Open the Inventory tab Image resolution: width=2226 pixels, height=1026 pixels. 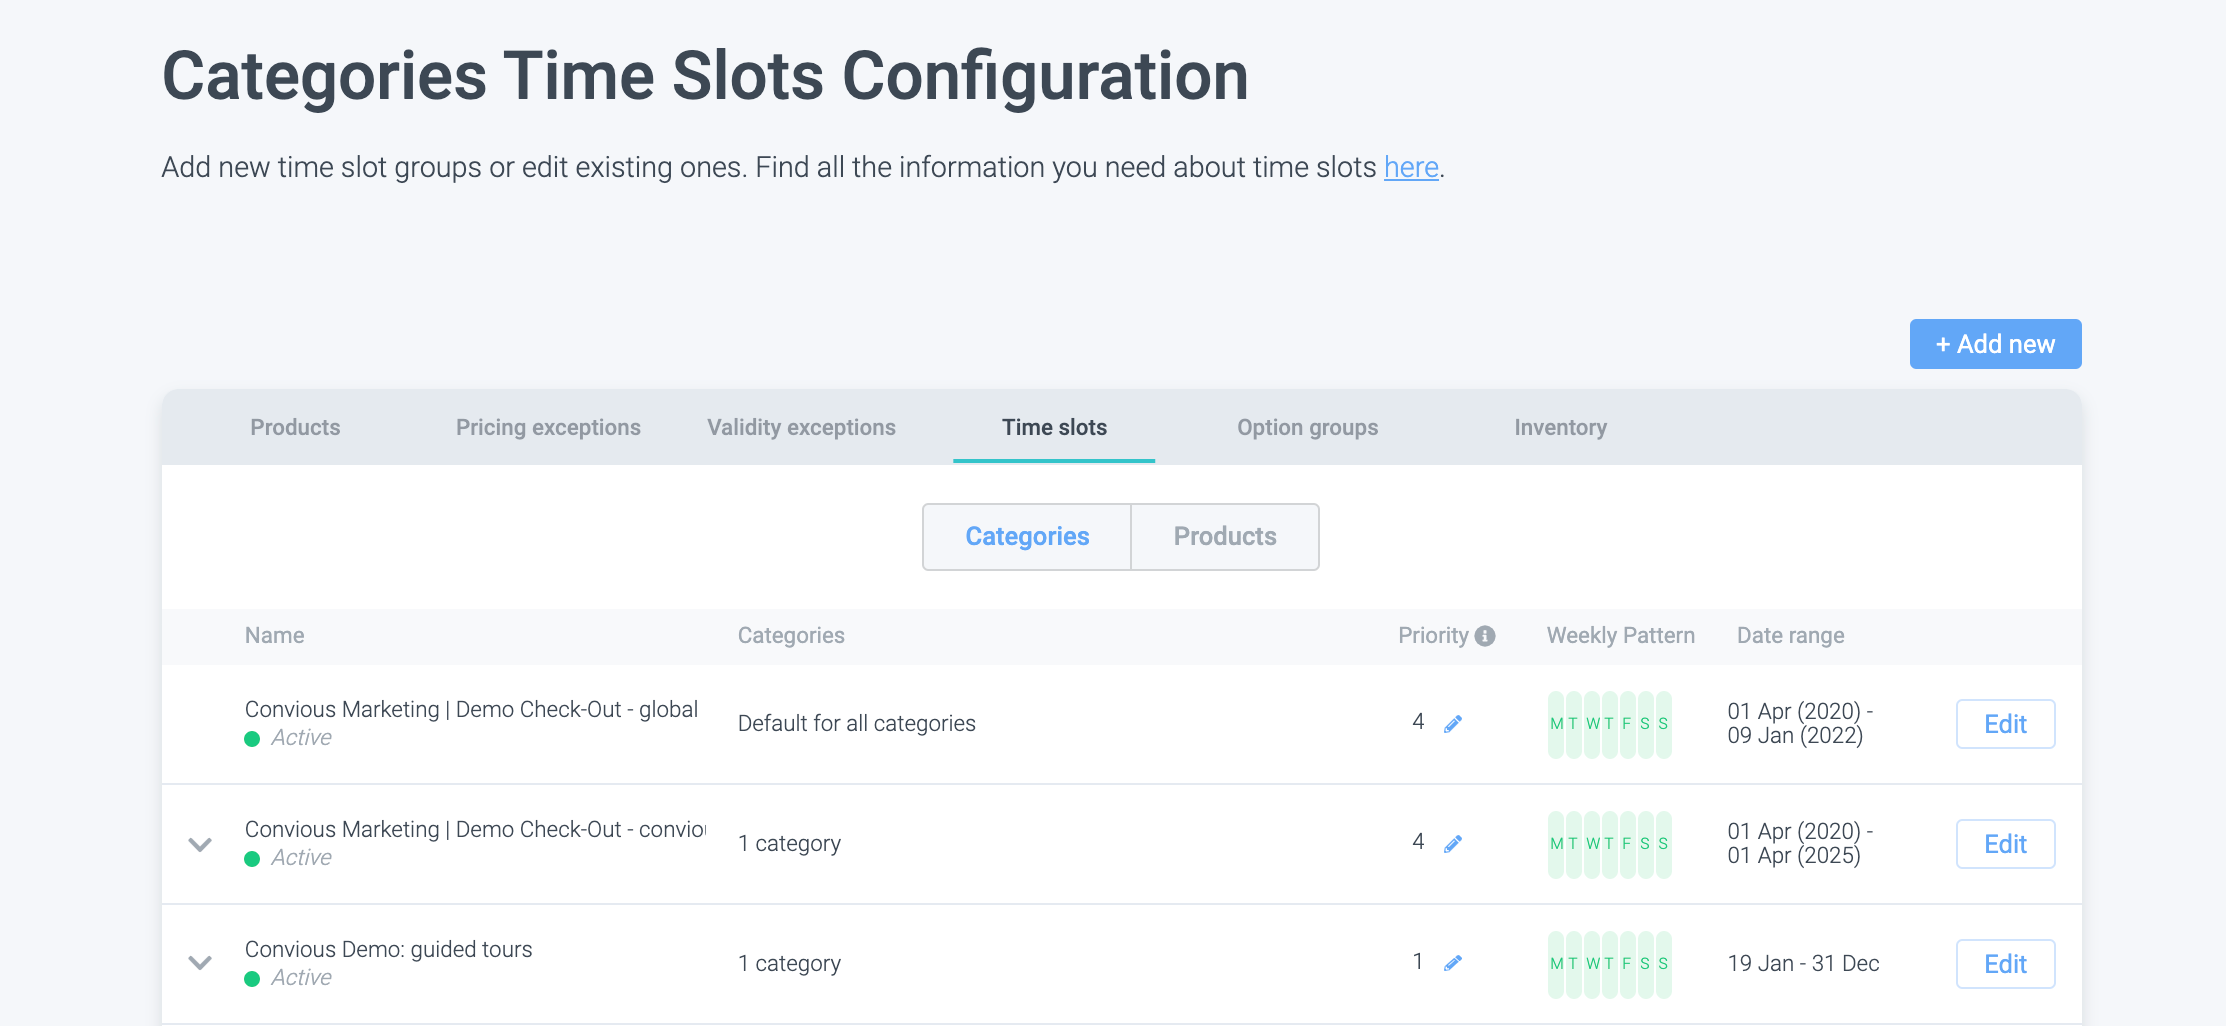[1560, 428]
